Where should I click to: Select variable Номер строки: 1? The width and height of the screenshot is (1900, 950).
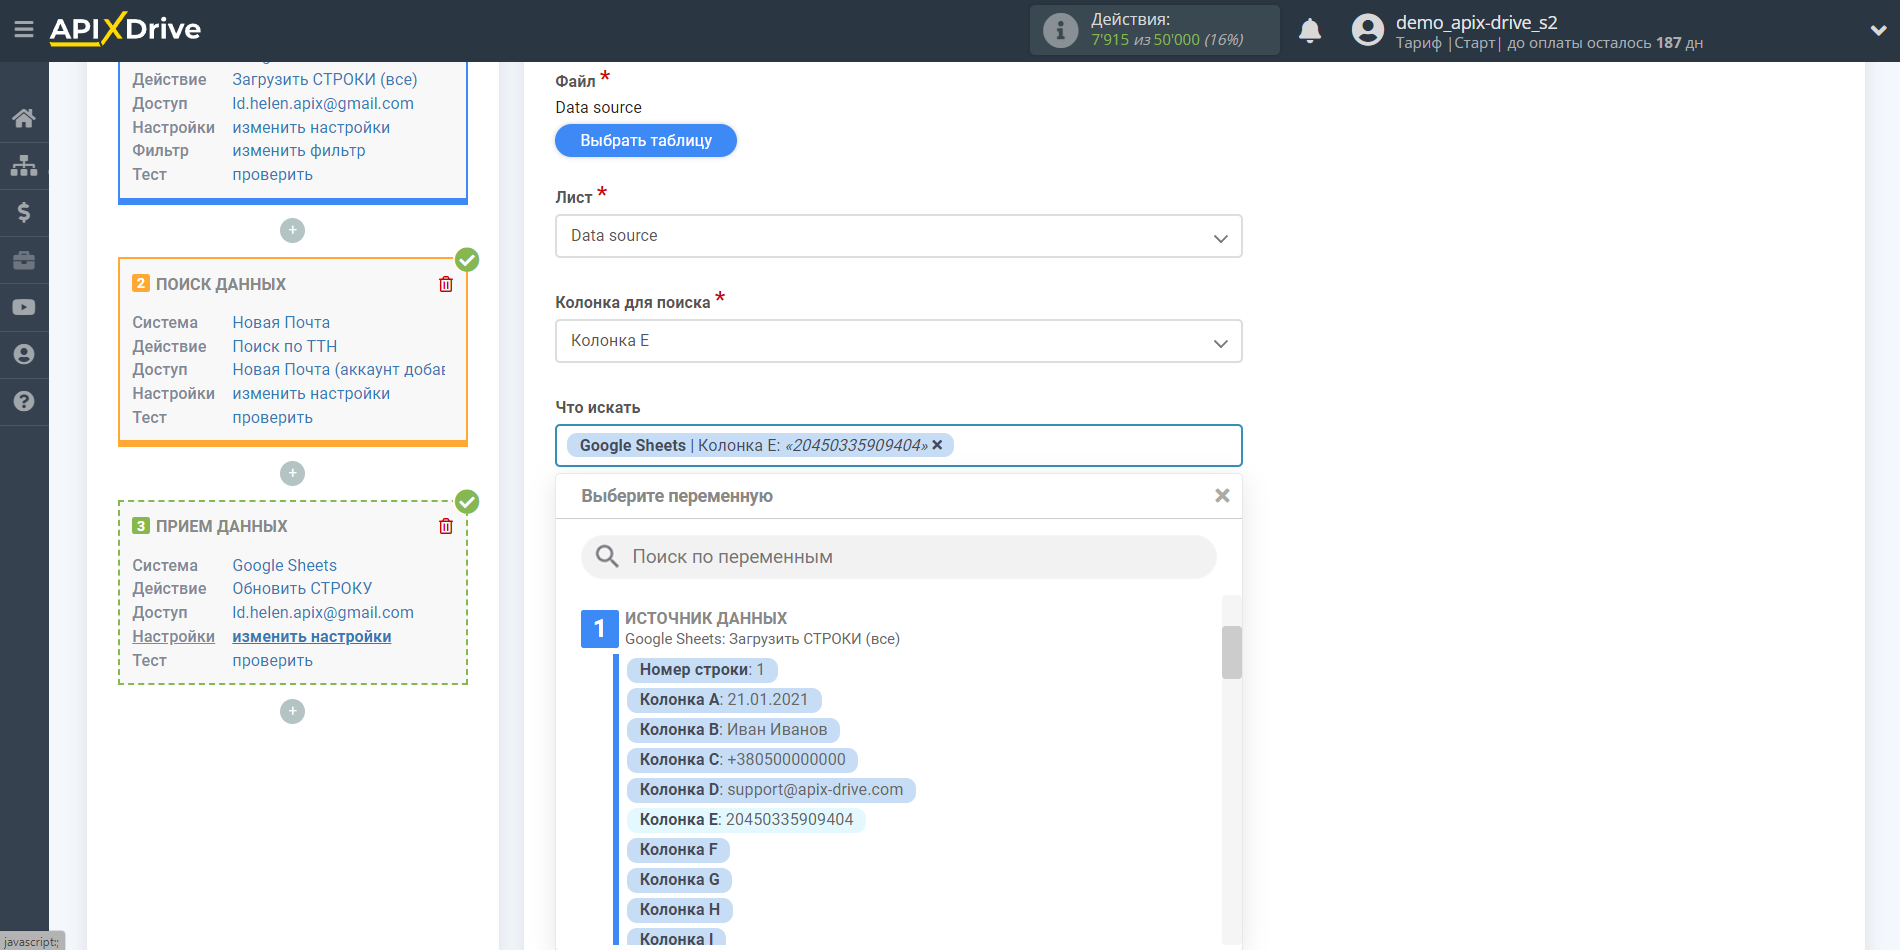tap(702, 670)
